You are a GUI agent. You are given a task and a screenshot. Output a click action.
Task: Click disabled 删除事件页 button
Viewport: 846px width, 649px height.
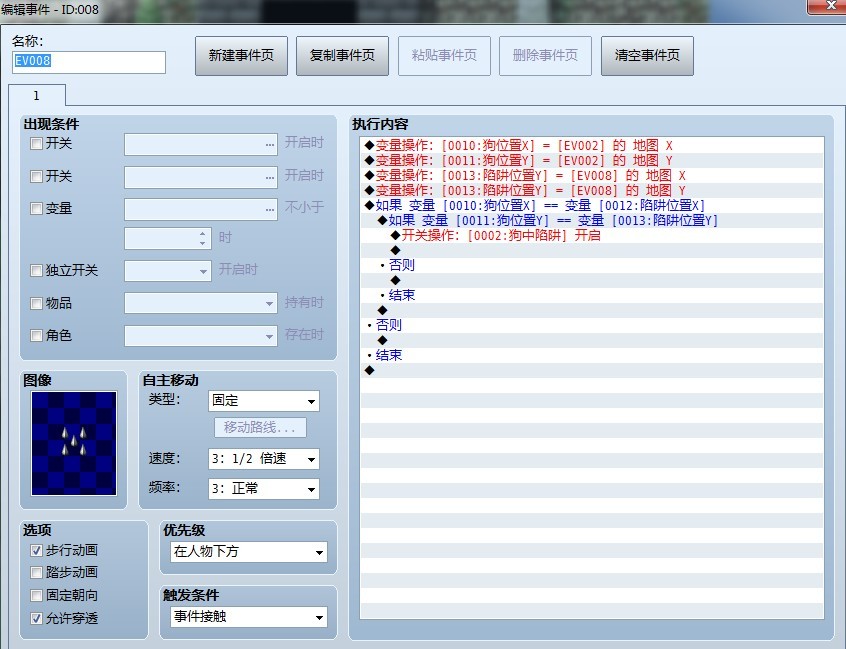click(545, 56)
